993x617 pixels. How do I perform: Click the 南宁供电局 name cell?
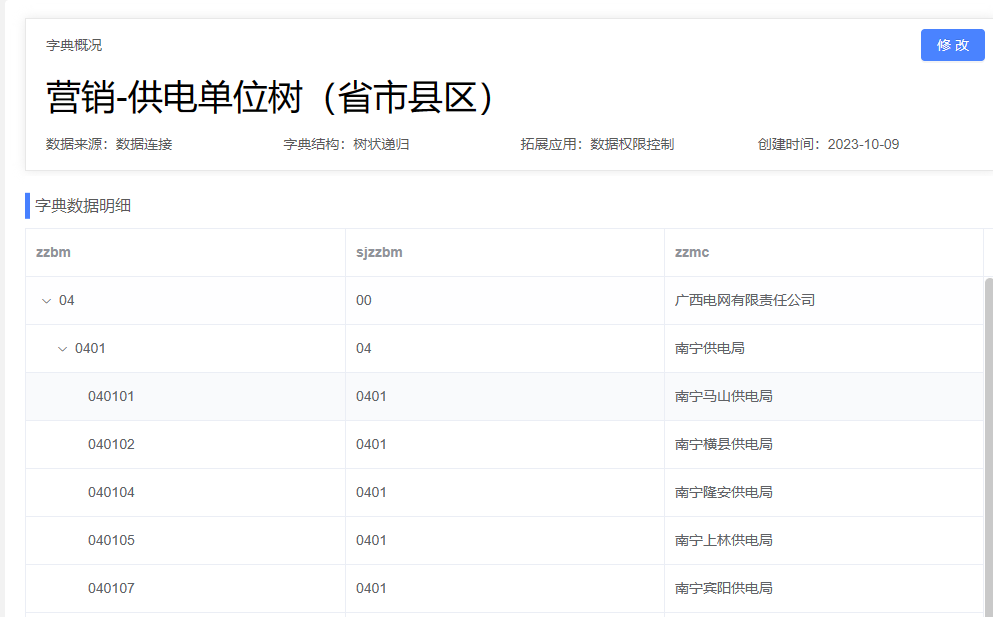click(710, 348)
